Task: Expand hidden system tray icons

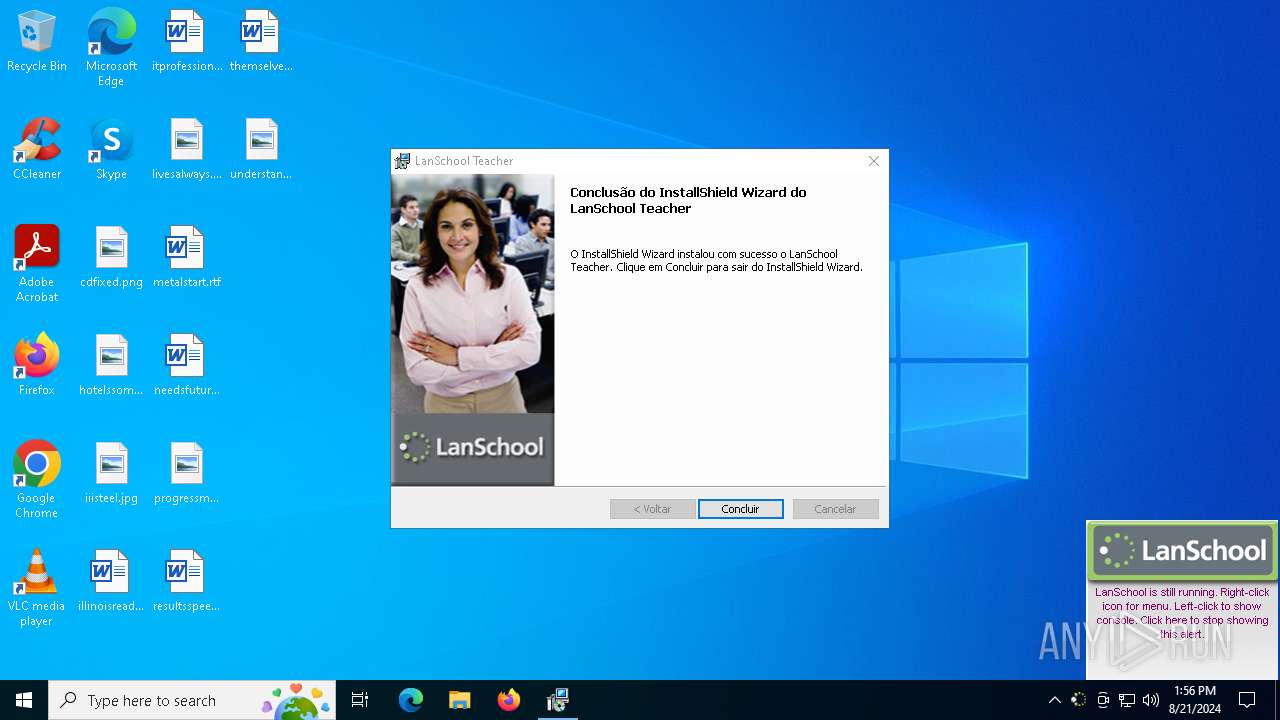Action: coord(1054,700)
